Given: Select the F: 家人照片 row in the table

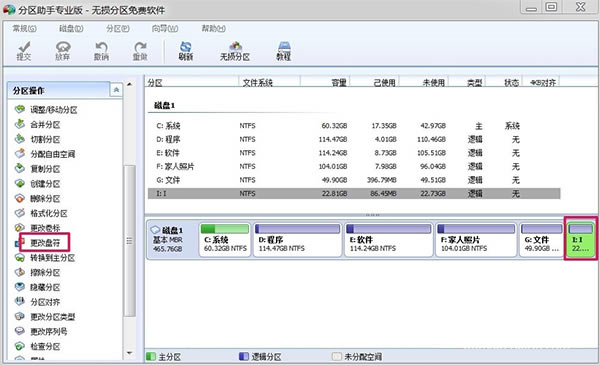Looking at the screenshot, I should [354, 167].
